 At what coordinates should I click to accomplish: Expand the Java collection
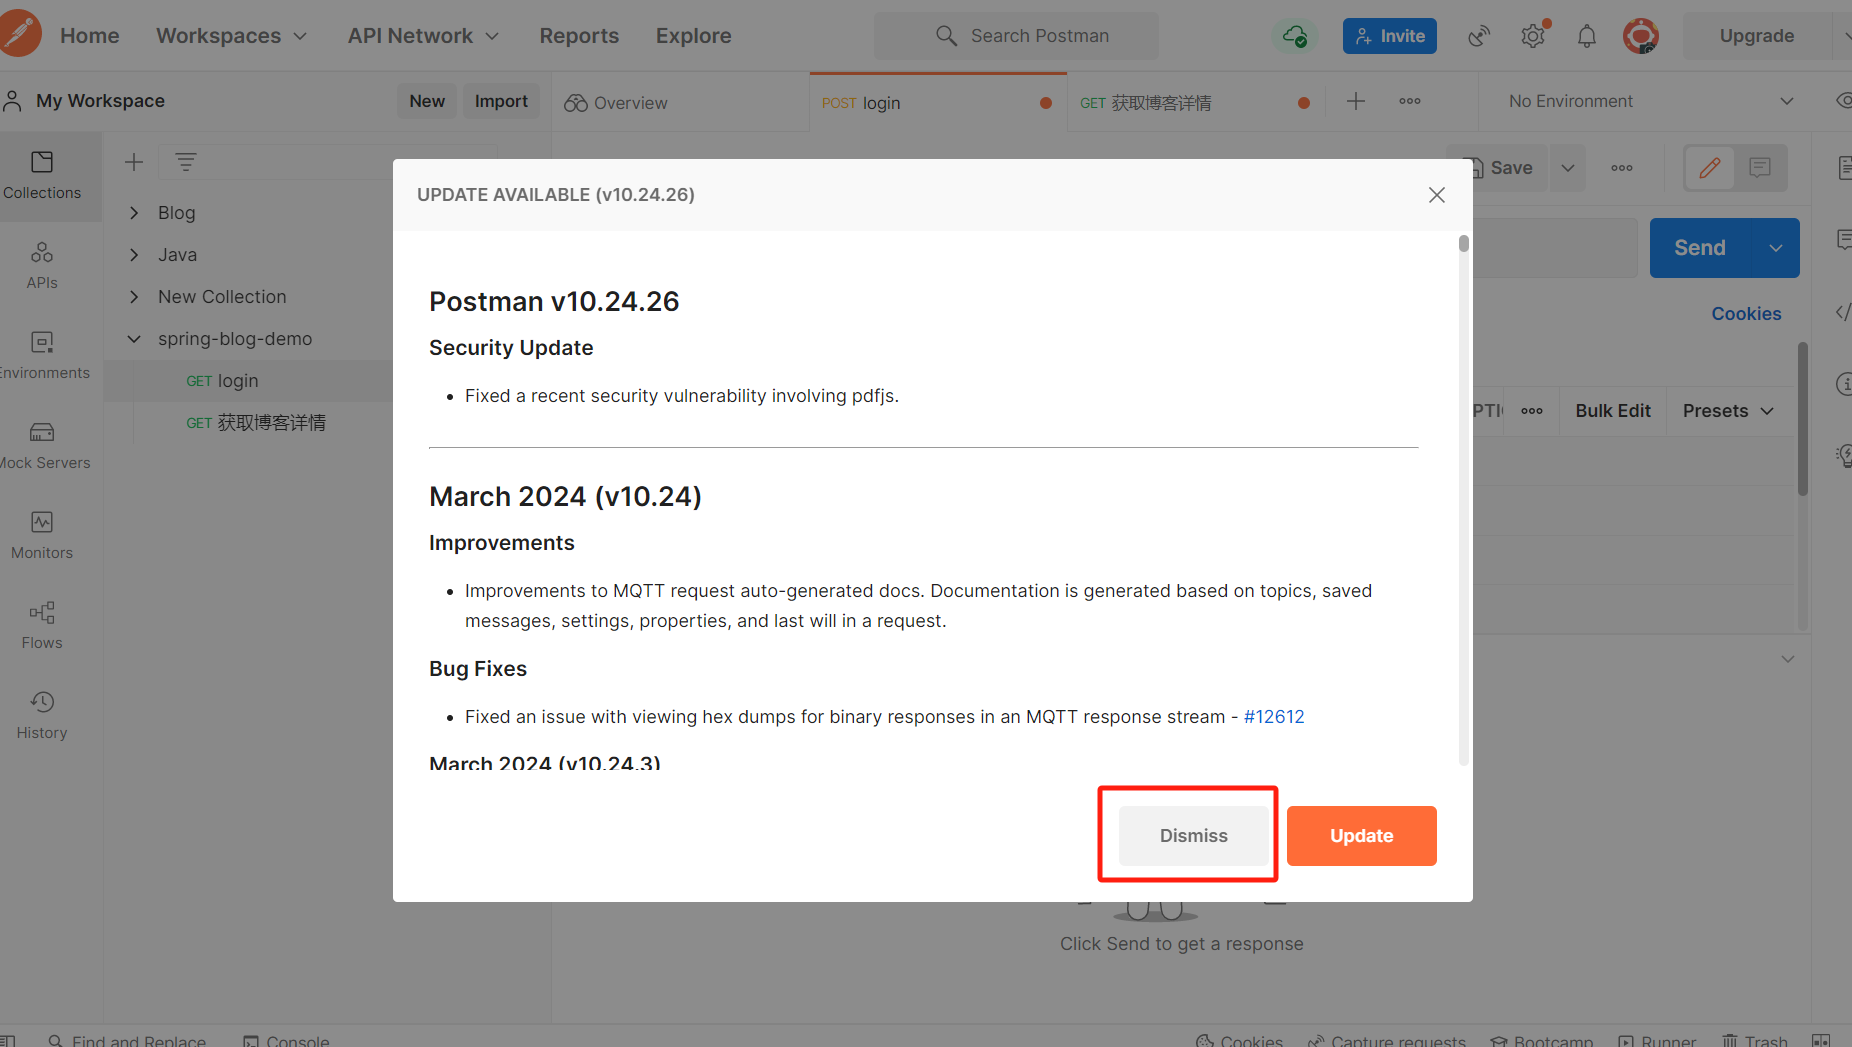click(x=134, y=255)
